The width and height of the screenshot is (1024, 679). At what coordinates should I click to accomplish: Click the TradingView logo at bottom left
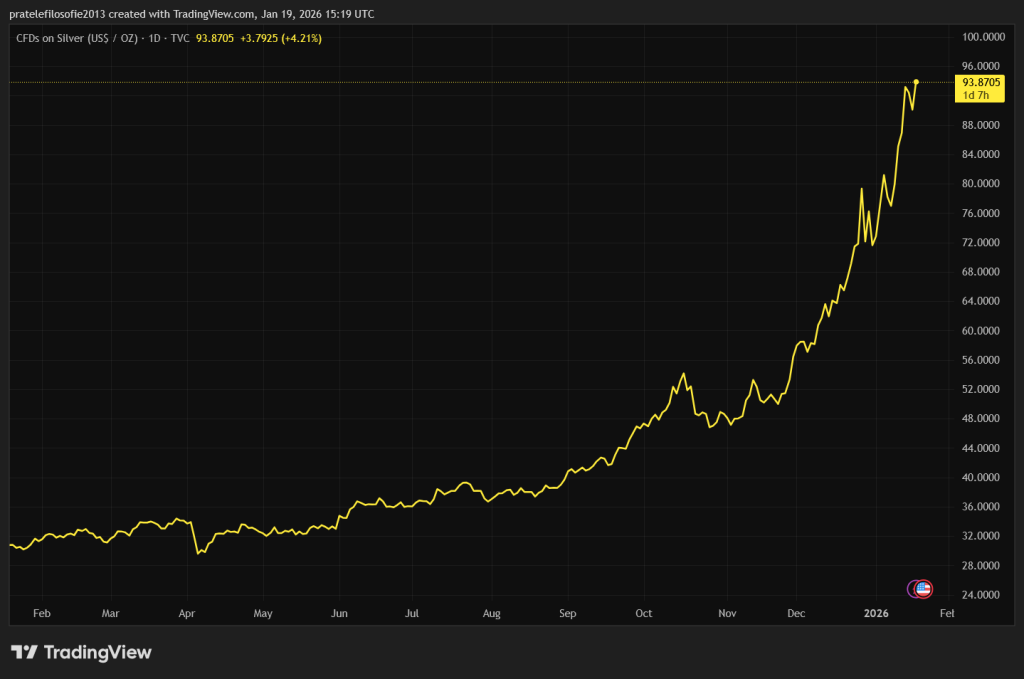click(81, 652)
